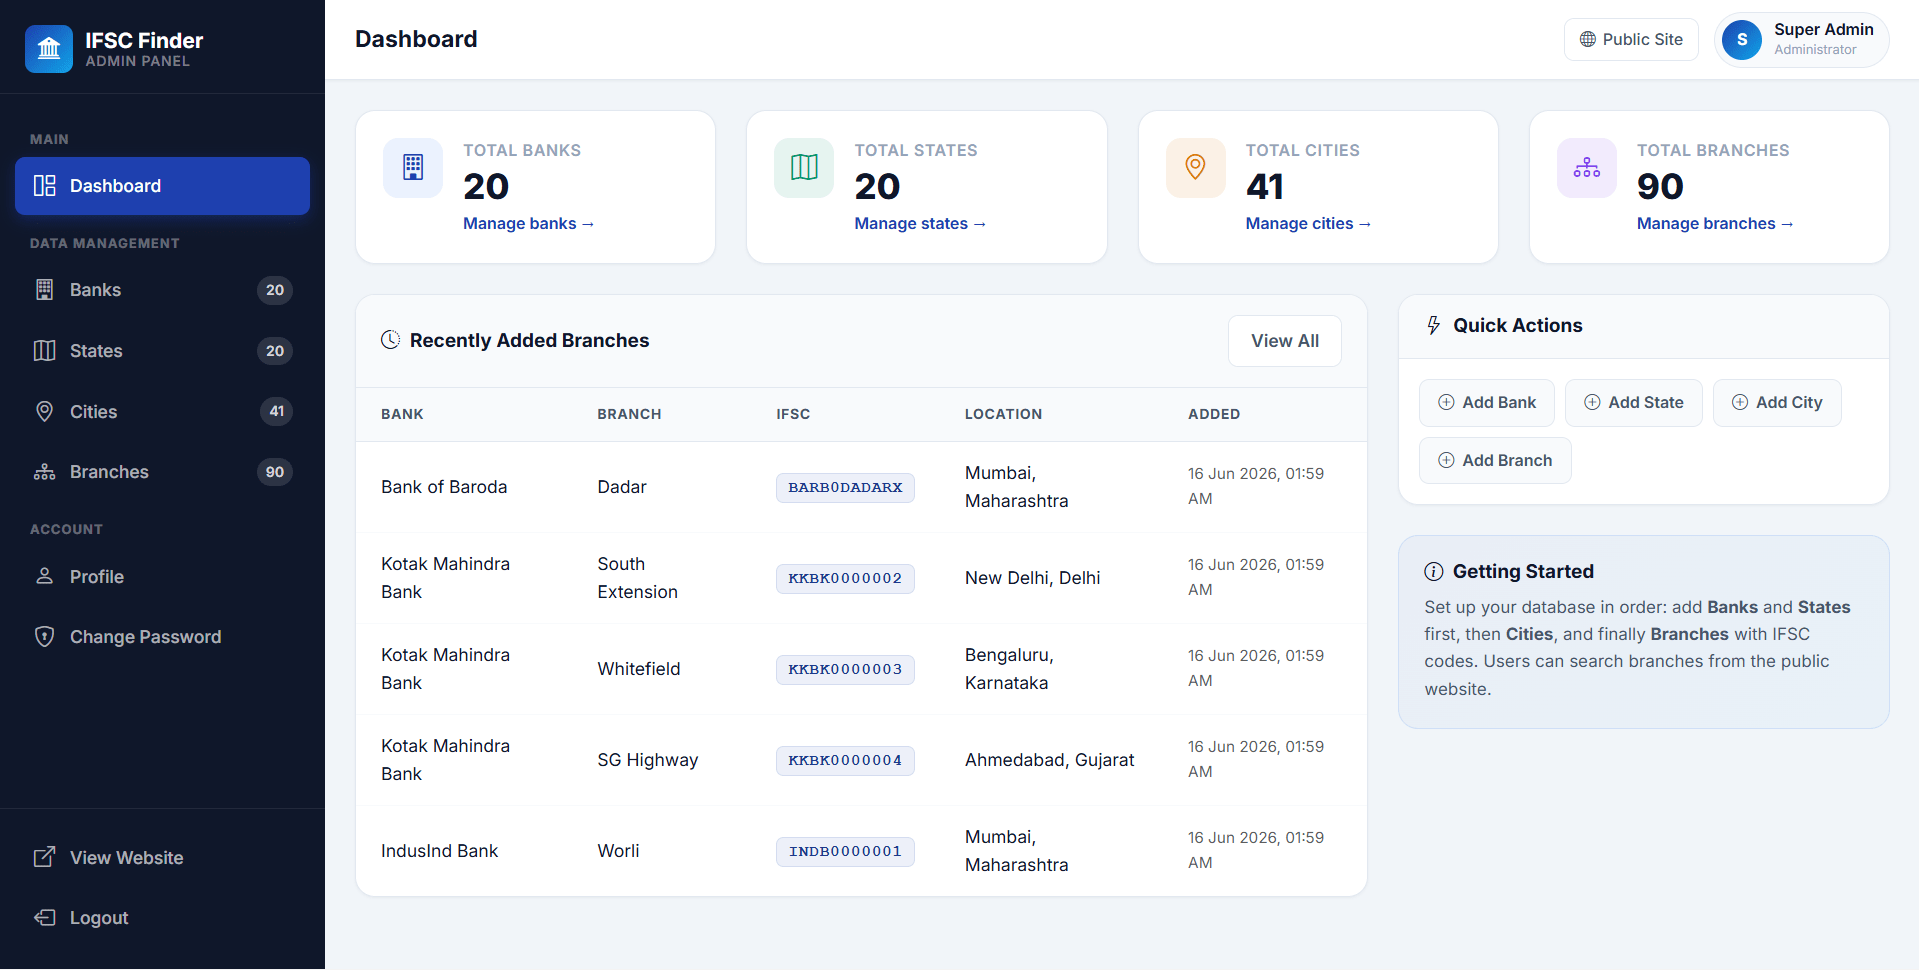
Task: Click the IFSC Finder bank logo icon
Action: [49, 49]
